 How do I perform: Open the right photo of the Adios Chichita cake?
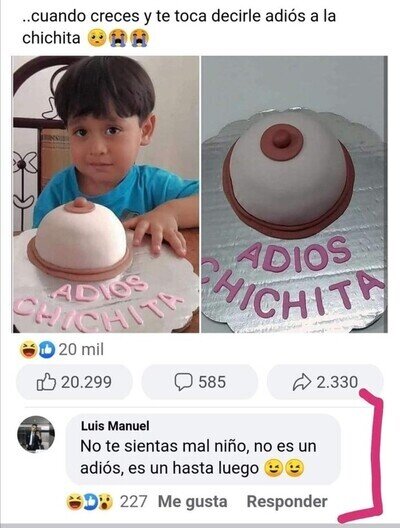(x=295, y=195)
